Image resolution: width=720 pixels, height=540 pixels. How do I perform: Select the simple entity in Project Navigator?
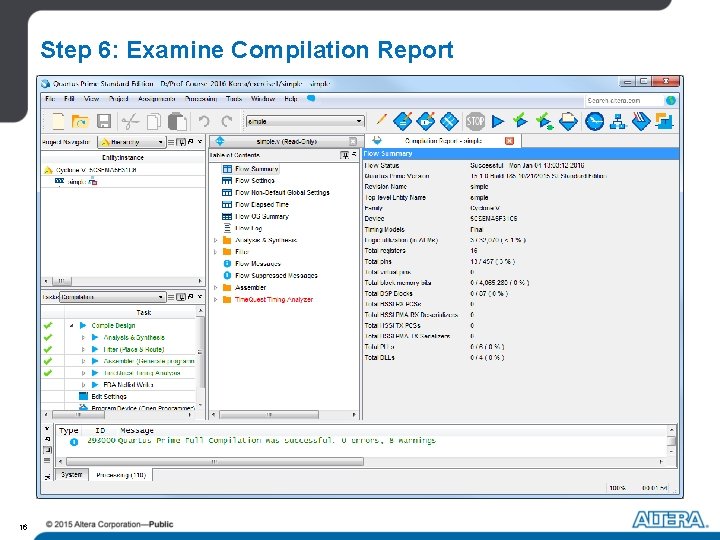[76, 182]
